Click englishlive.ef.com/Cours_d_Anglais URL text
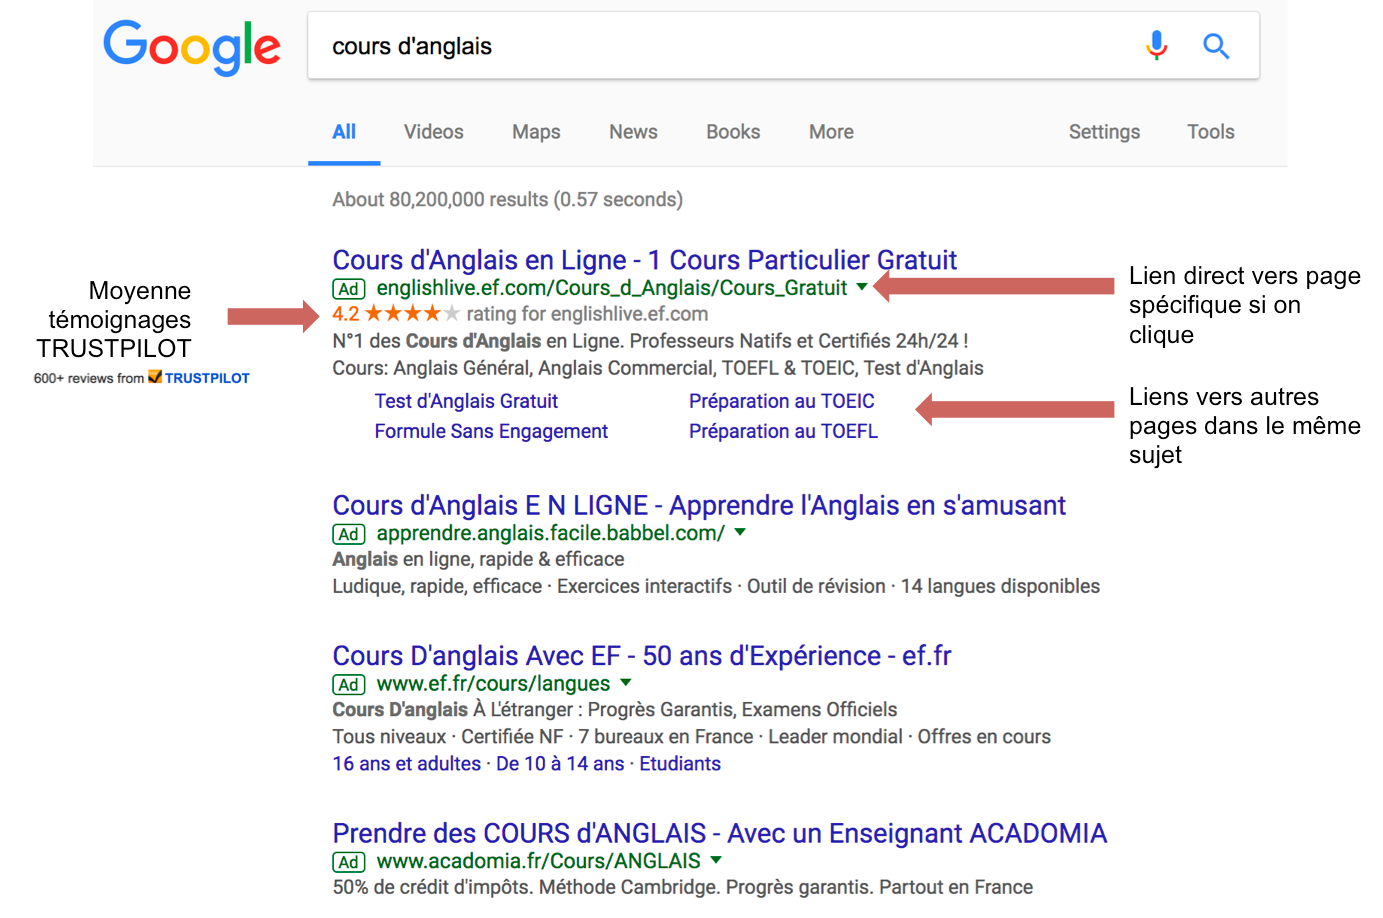1383x918 pixels. tap(612, 288)
